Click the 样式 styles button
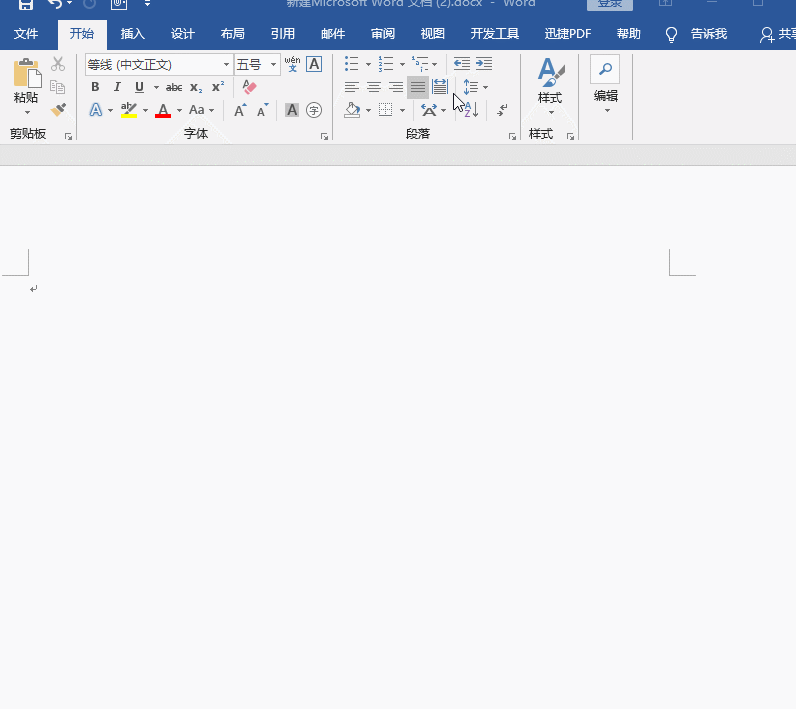The height and width of the screenshot is (709, 796). [550, 85]
